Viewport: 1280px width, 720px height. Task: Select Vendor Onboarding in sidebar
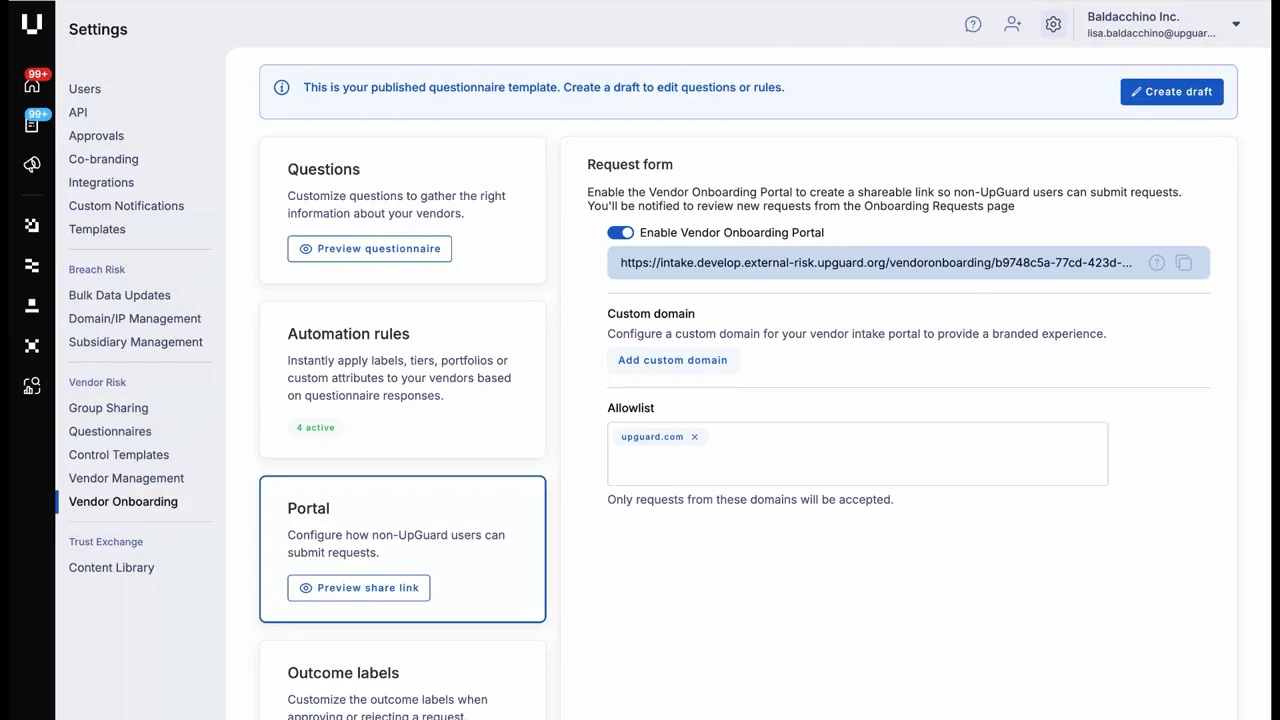click(x=123, y=502)
